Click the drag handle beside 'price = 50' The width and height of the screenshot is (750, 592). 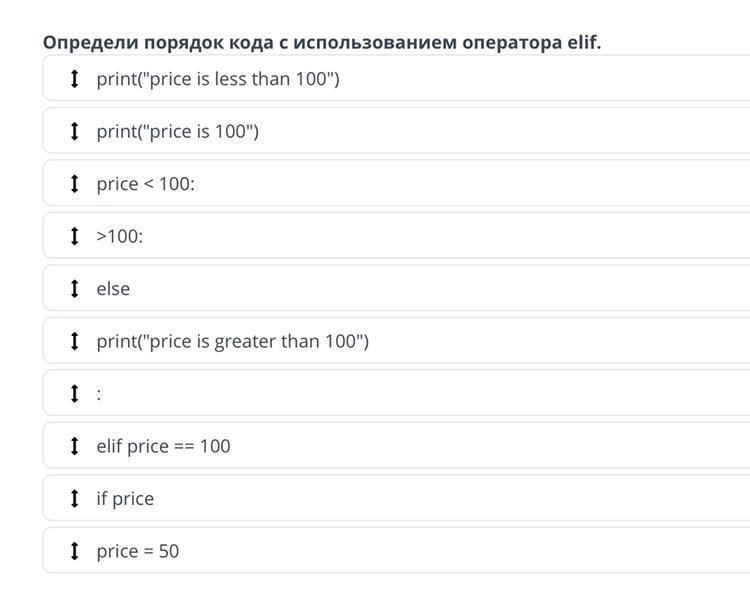pos(74,551)
